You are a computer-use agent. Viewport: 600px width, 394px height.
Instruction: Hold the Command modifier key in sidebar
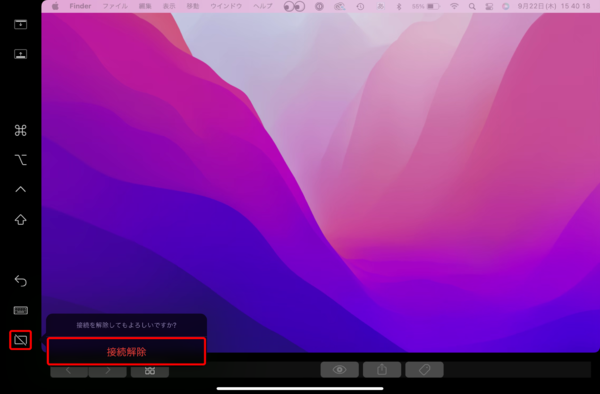click(x=20, y=130)
